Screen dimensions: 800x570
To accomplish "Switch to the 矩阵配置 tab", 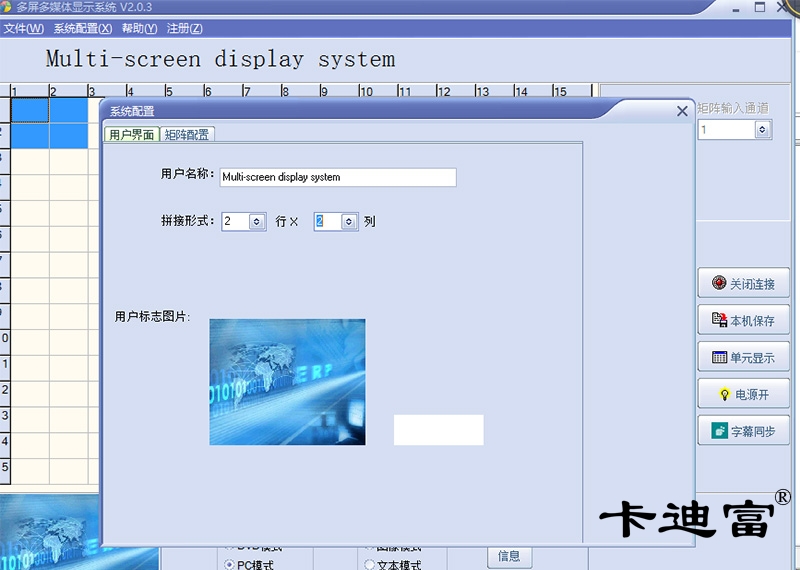I will (x=187, y=135).
